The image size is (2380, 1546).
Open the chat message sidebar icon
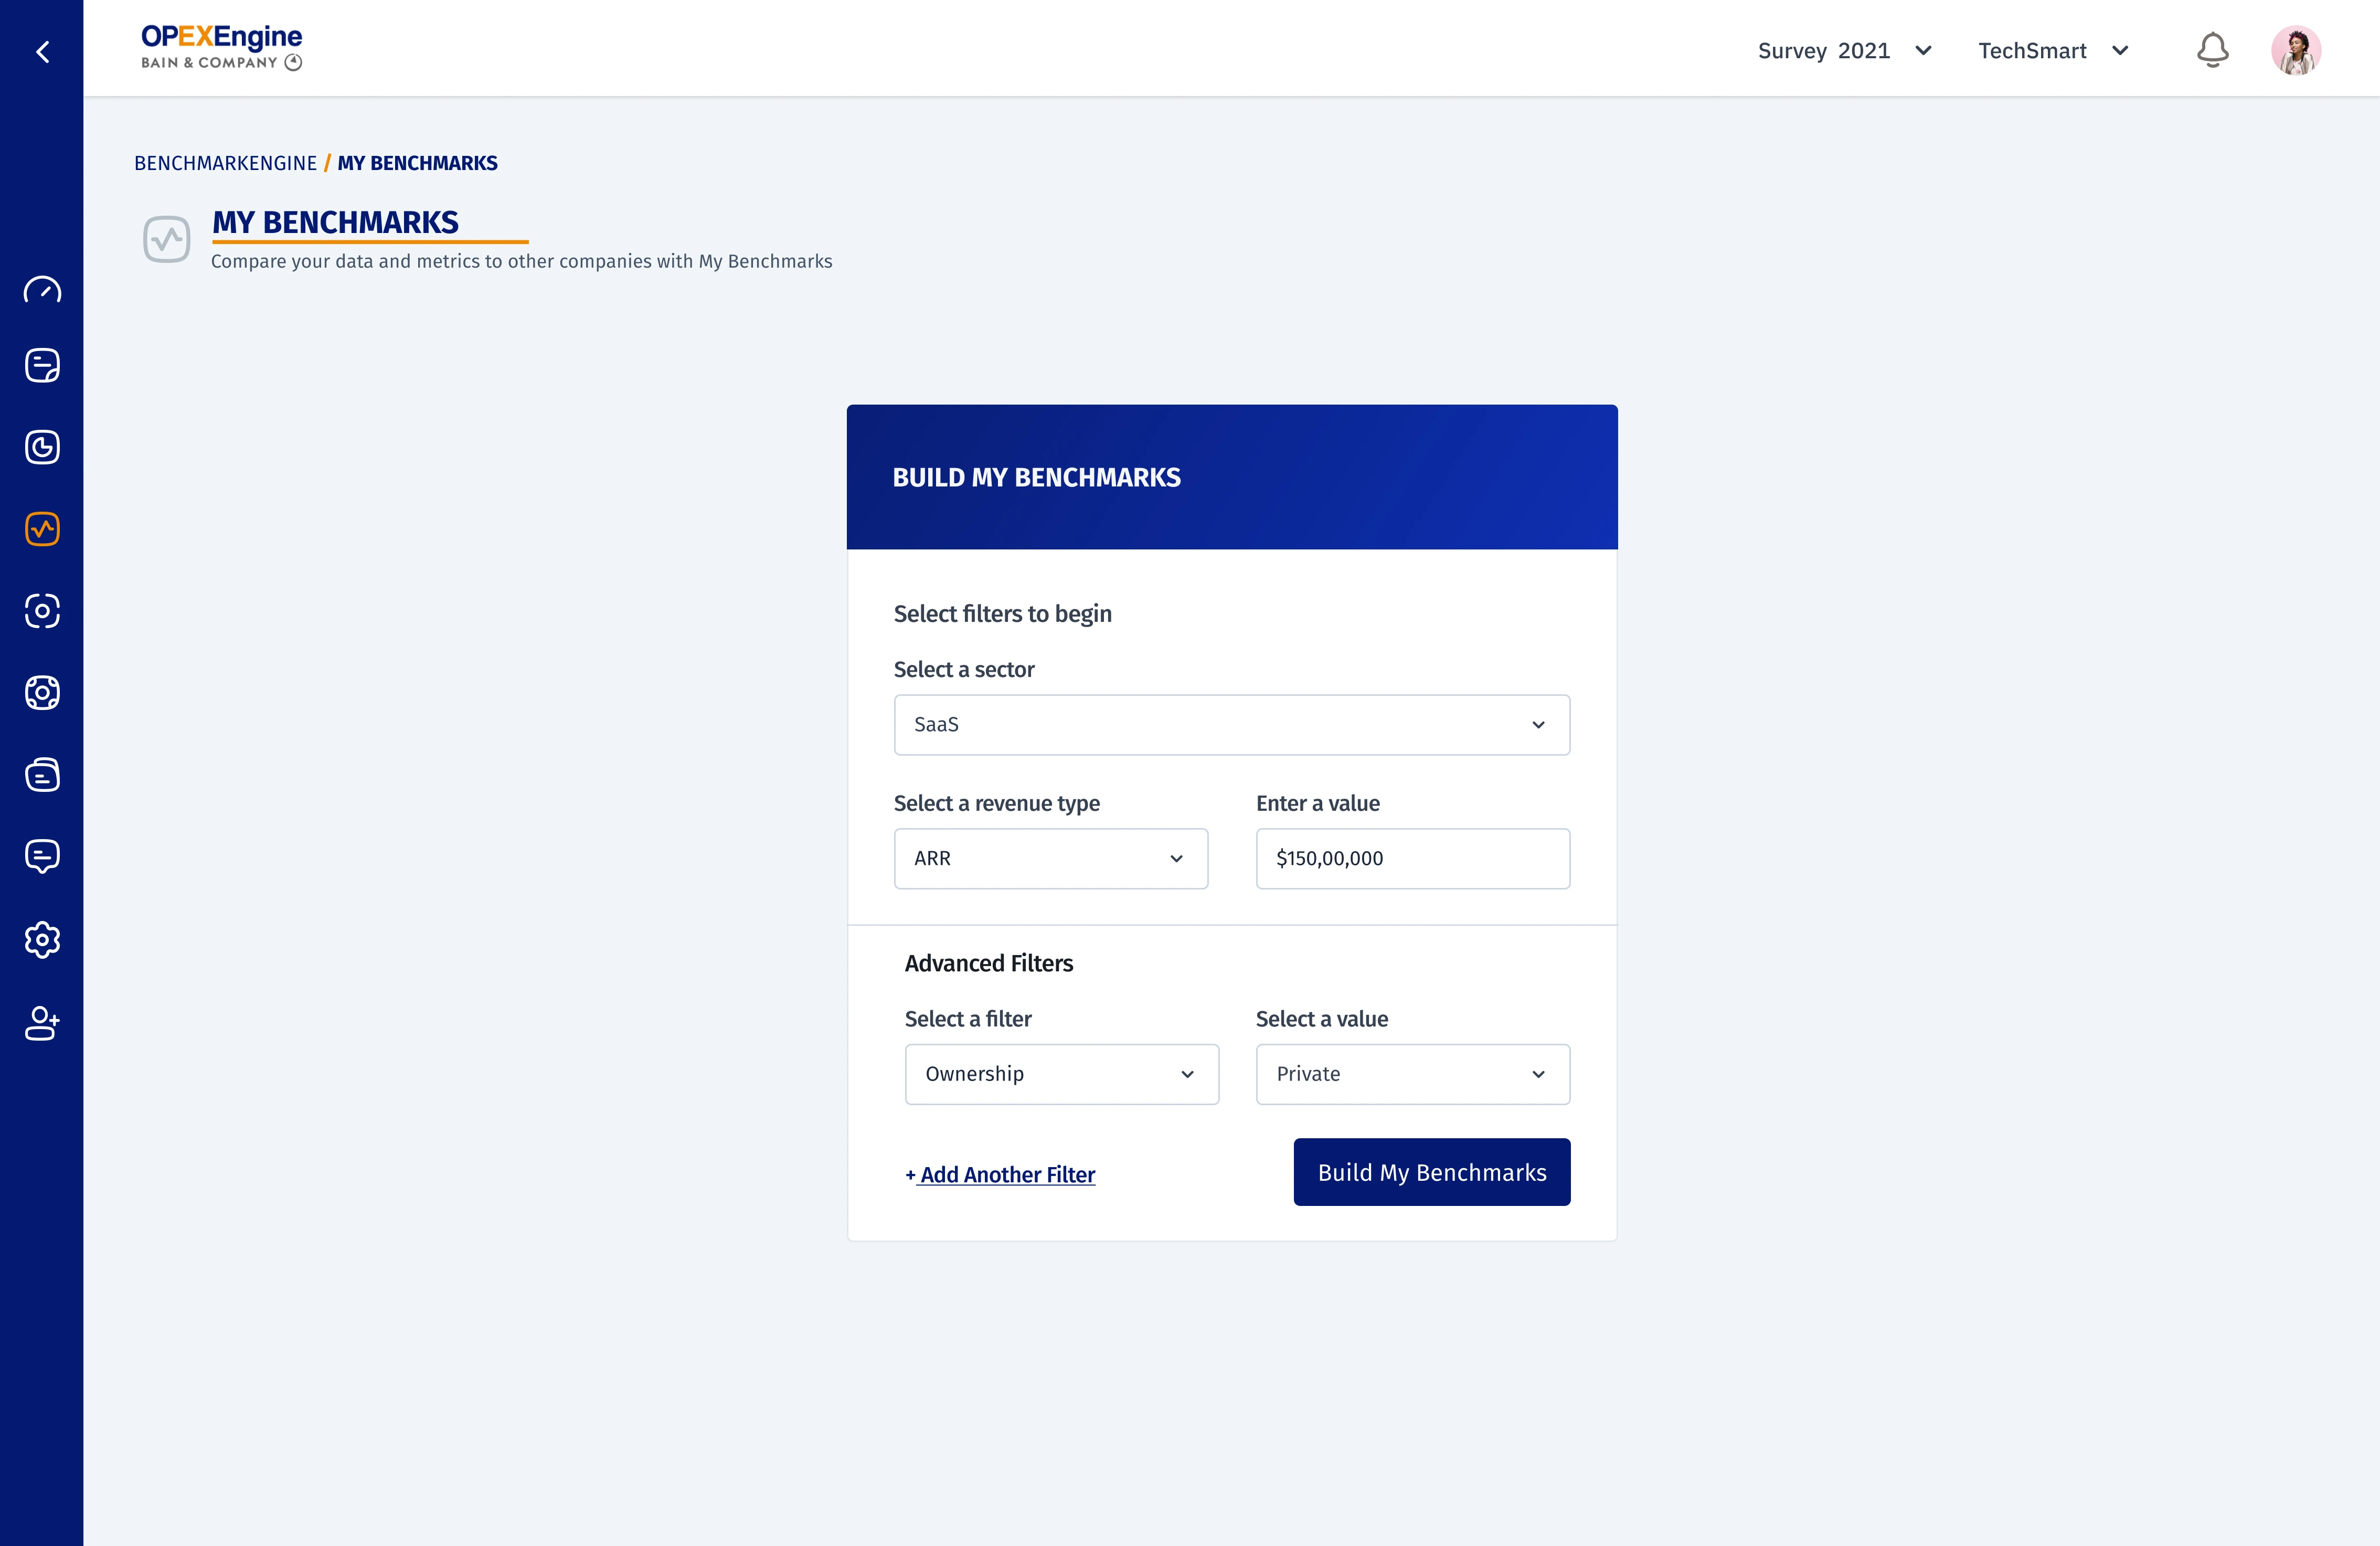[42, 856]
